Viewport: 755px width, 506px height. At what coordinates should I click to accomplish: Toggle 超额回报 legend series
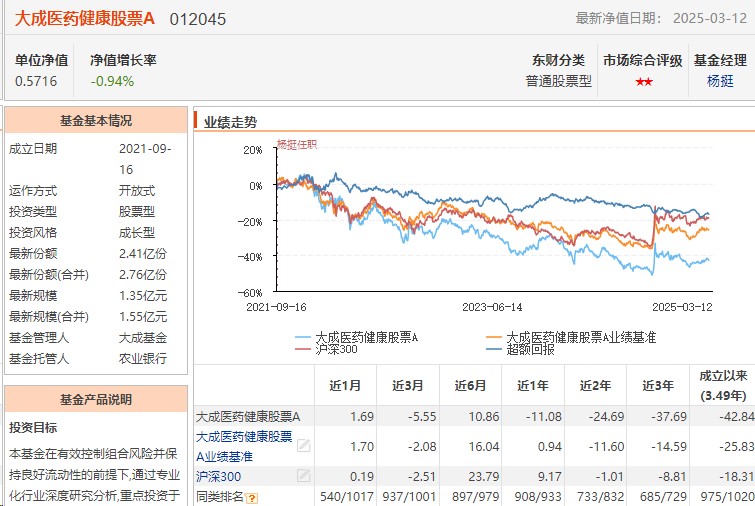coord(521,349)
